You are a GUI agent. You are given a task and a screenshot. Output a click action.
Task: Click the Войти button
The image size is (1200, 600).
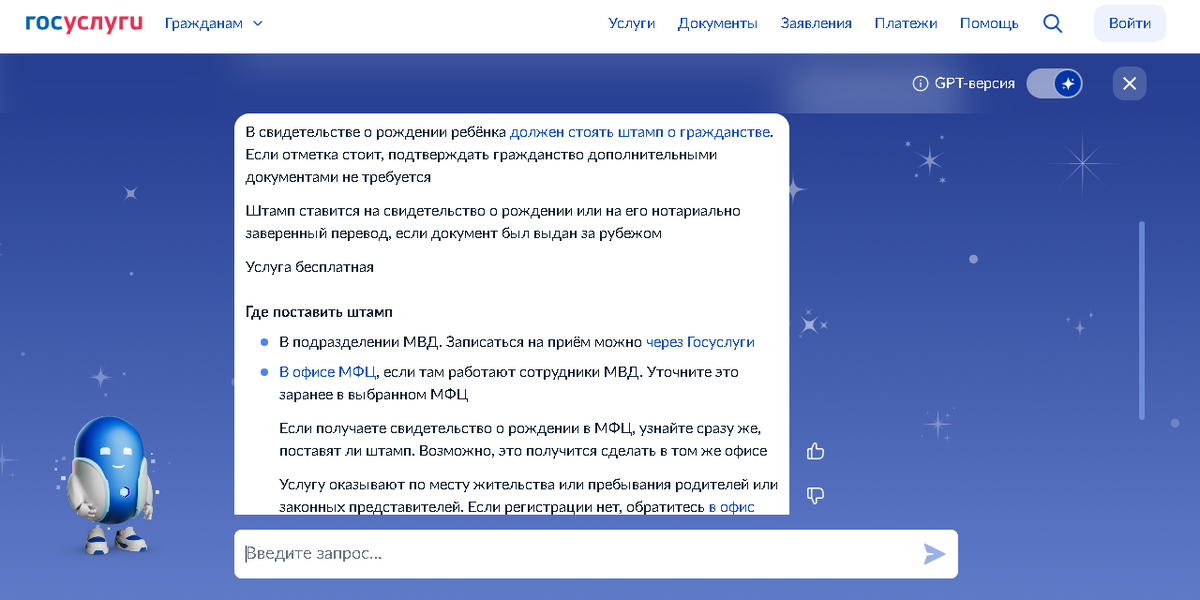[x=1130, y=23]
